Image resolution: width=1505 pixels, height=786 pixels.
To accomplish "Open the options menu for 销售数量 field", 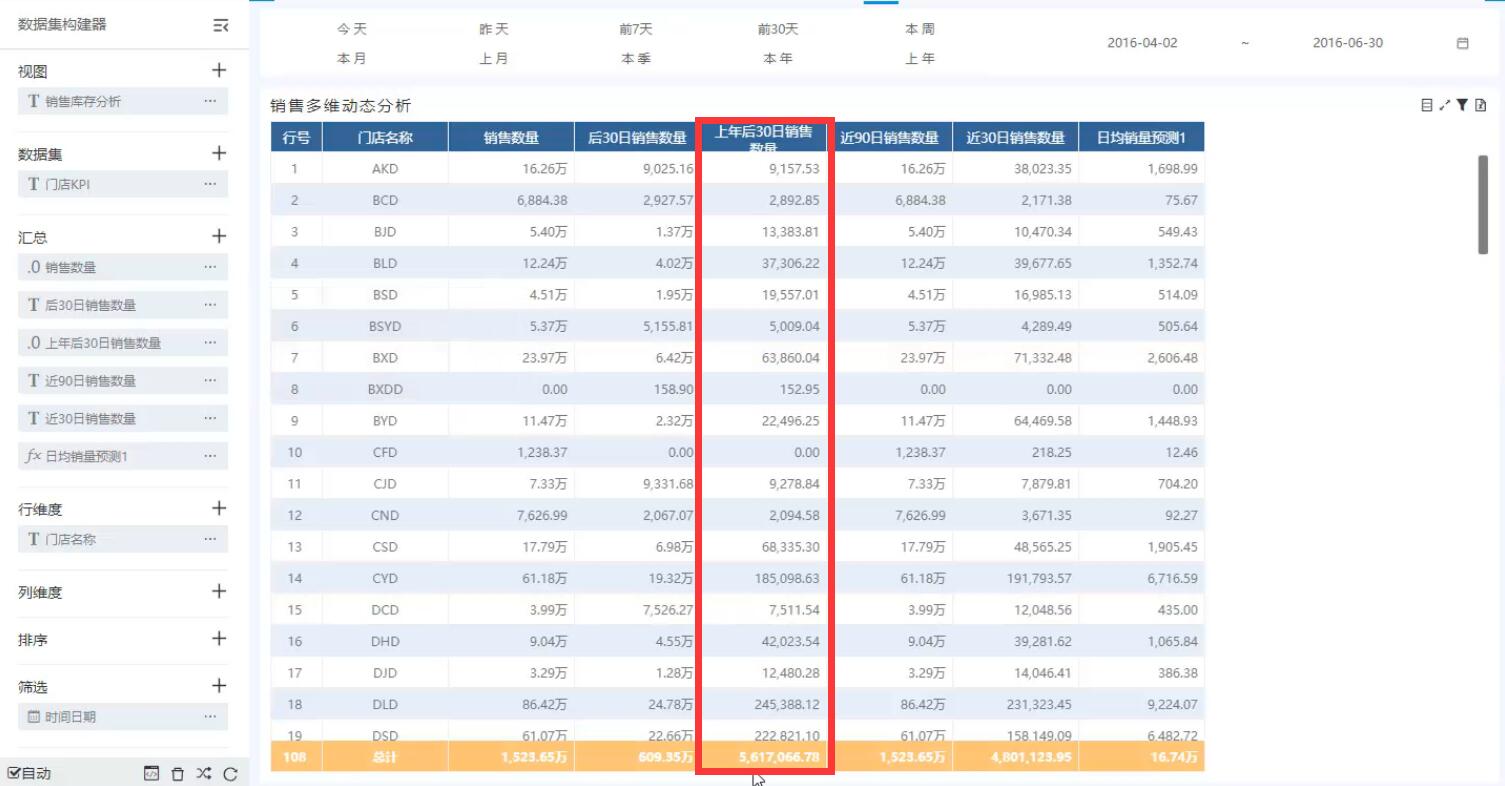I will (x=210, y=267).
